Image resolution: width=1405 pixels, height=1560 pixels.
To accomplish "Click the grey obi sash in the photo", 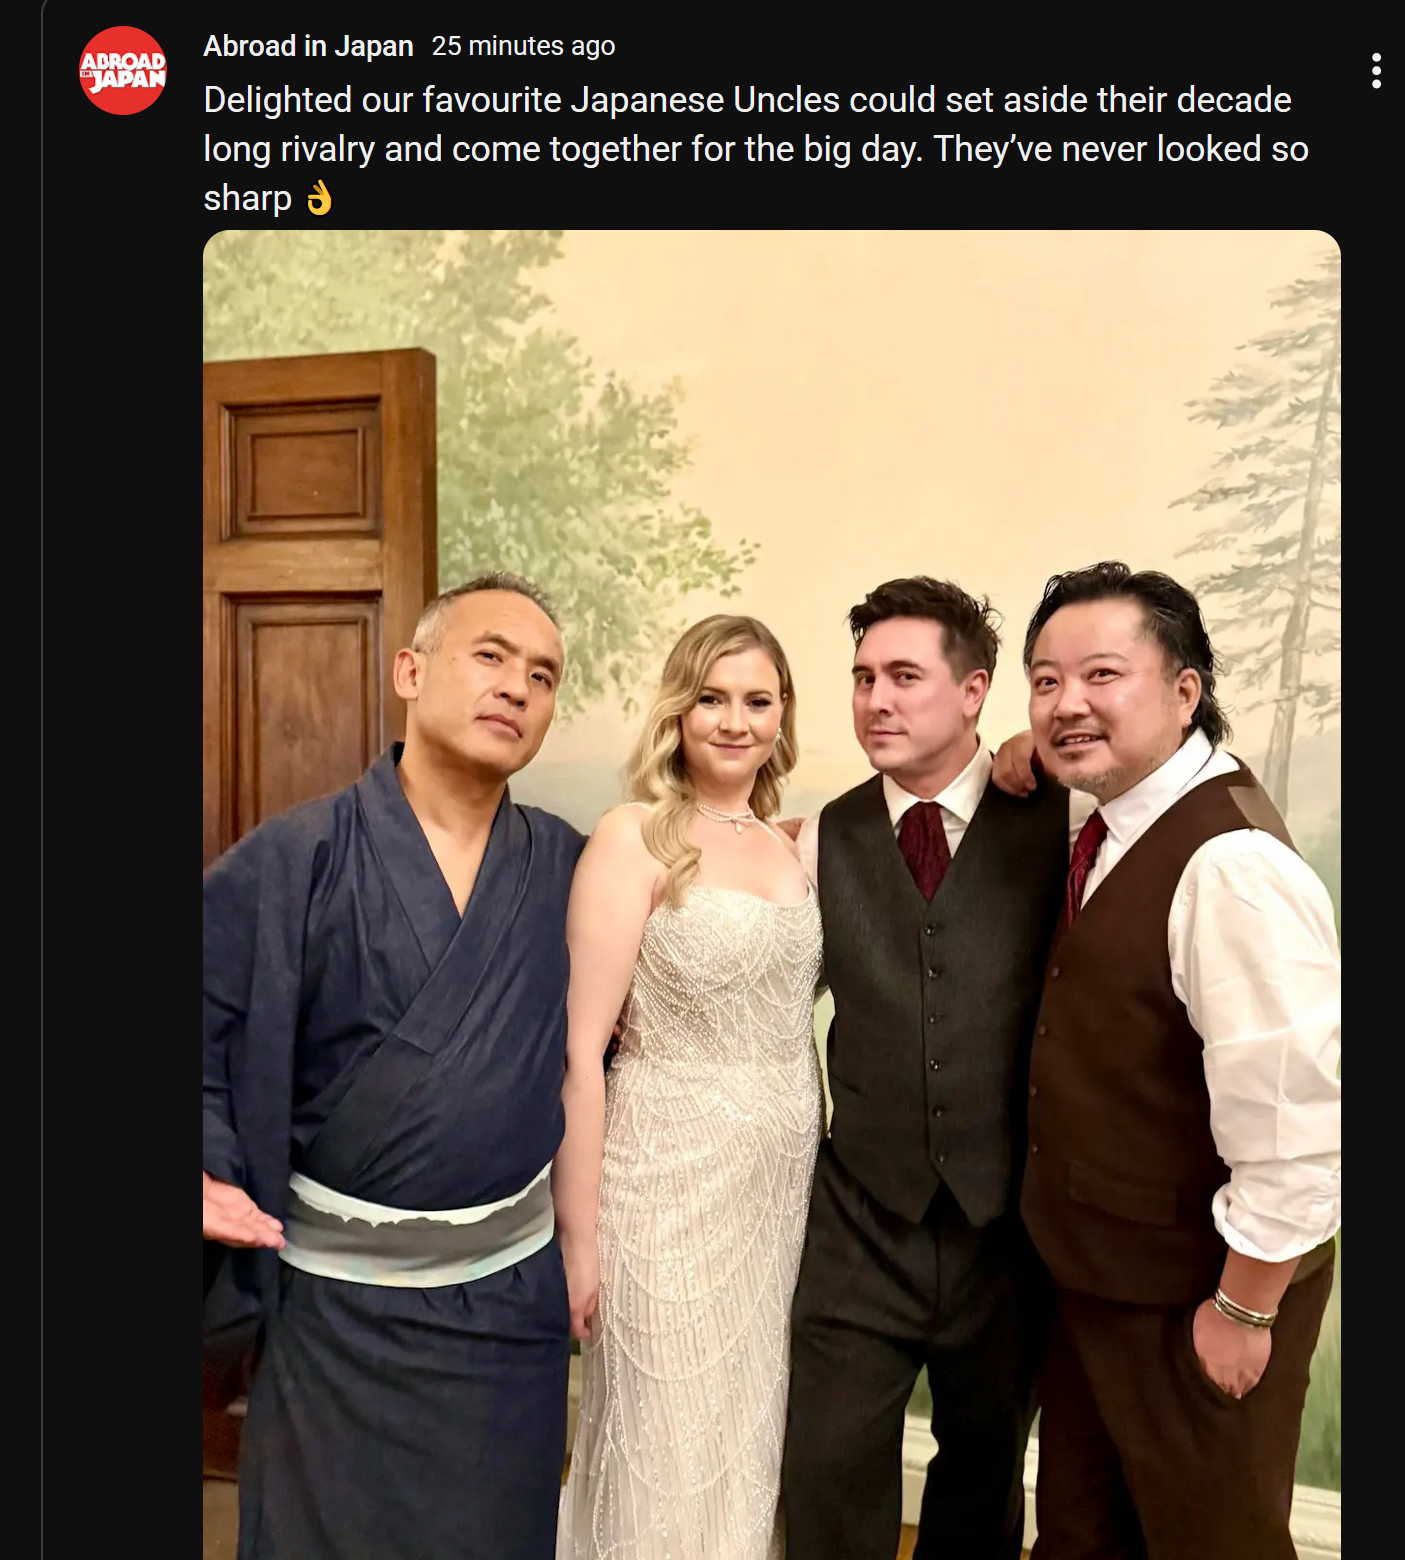I will [418, 1230].
